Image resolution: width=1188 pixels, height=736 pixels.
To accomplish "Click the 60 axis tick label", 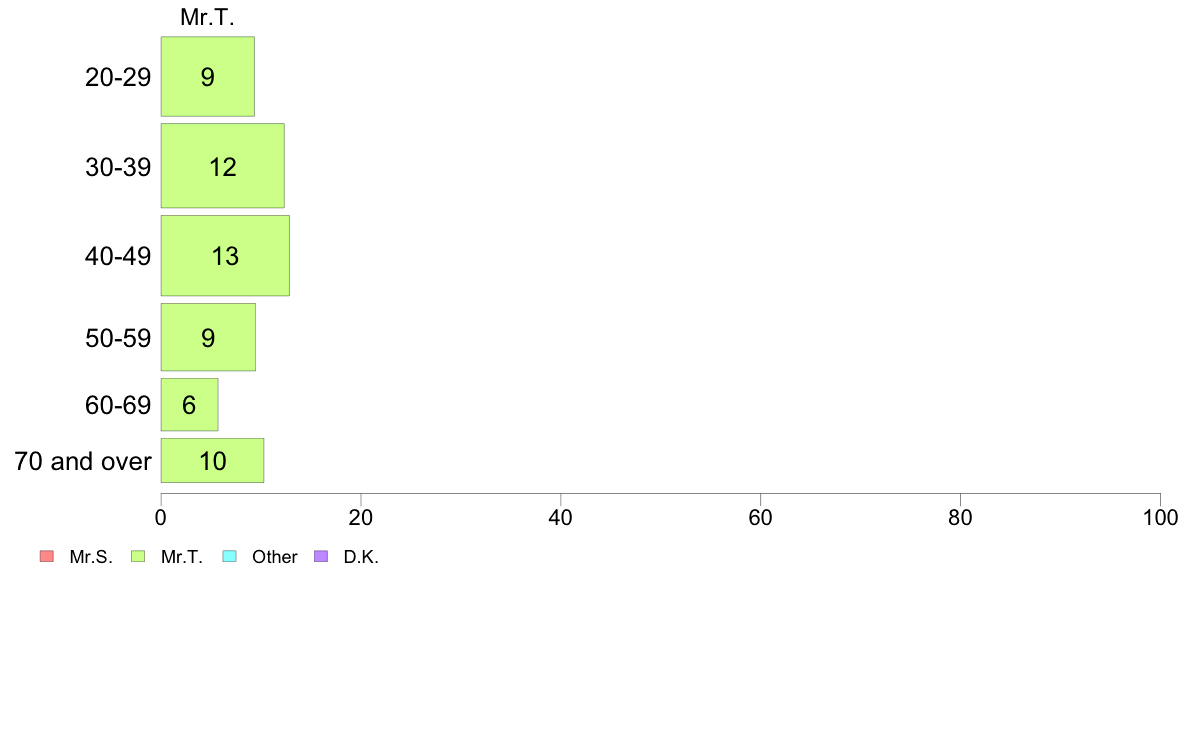I will pos(760,518).
